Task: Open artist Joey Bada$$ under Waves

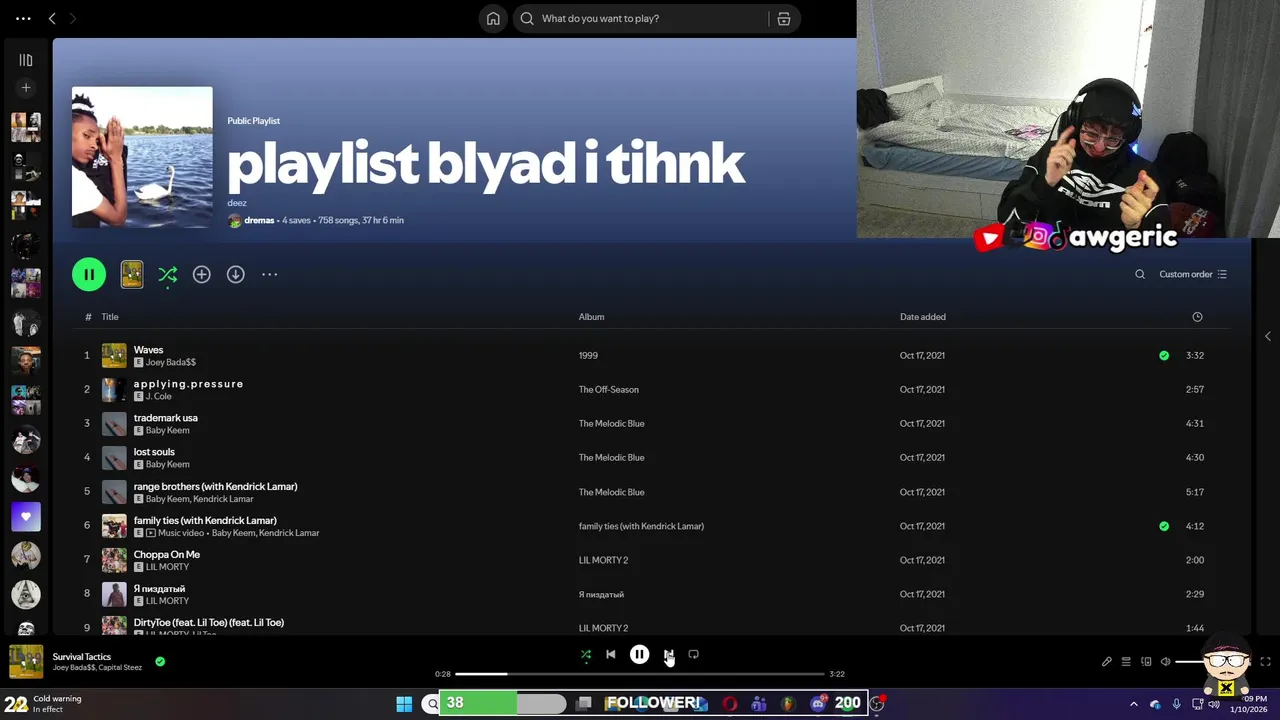Action: point(171,362)
